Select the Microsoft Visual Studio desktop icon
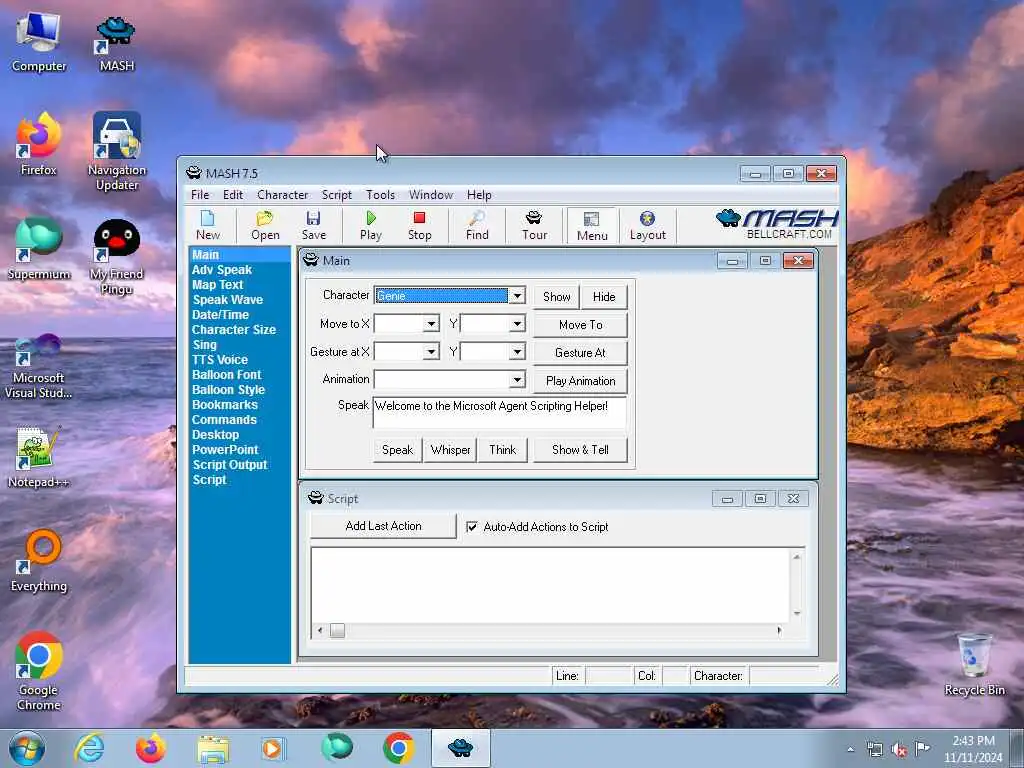 coord(39,367)
